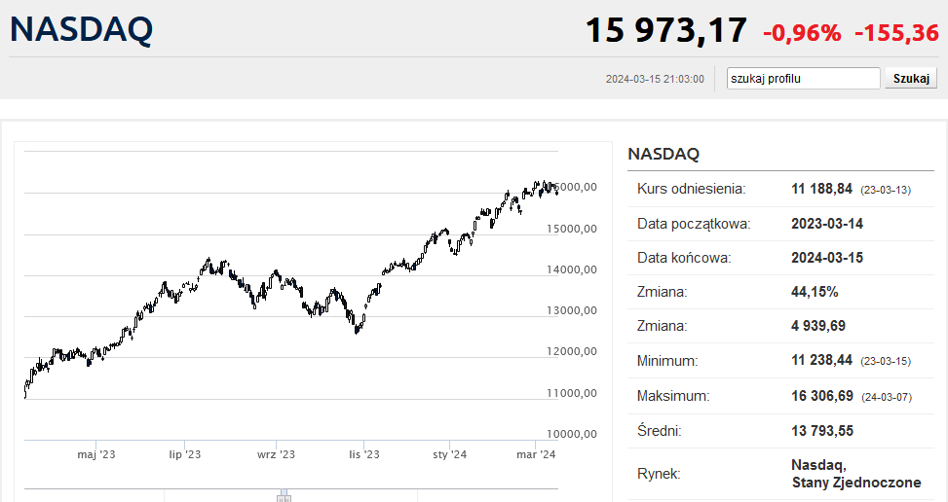948x502 pixels.
Task: Click the chart range slider handle below the chart
Action: coord(284,496)
